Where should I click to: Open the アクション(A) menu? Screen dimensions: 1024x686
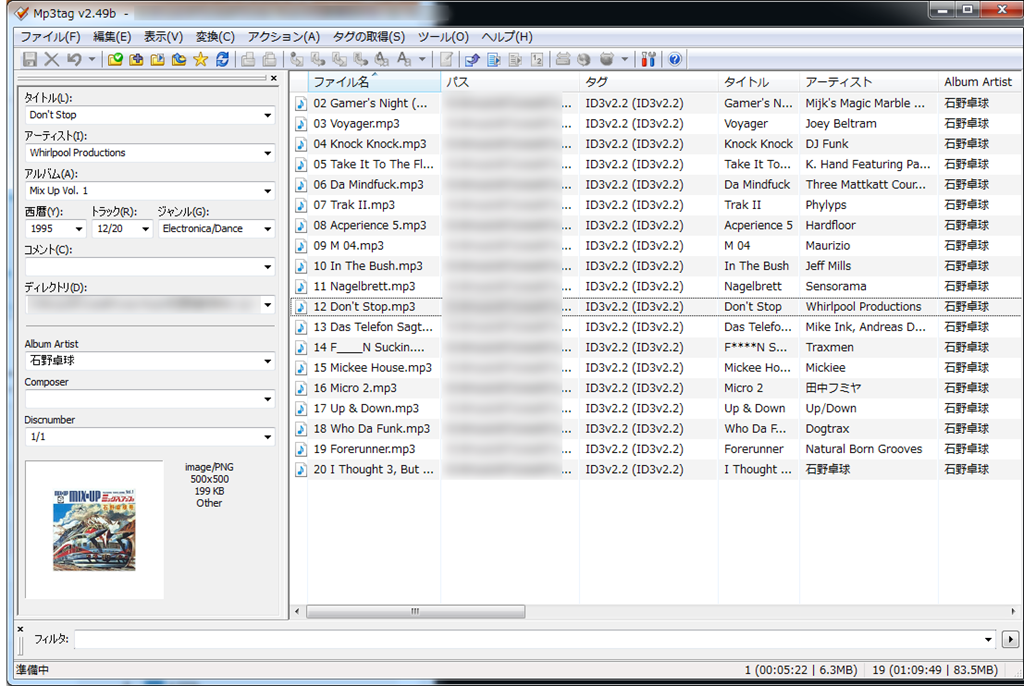[x=283, y=37]
